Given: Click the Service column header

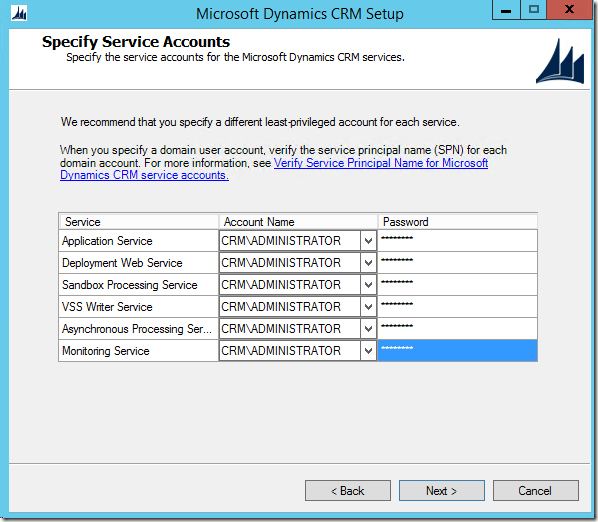Looking at the screenshot, I should coord(139,222).
